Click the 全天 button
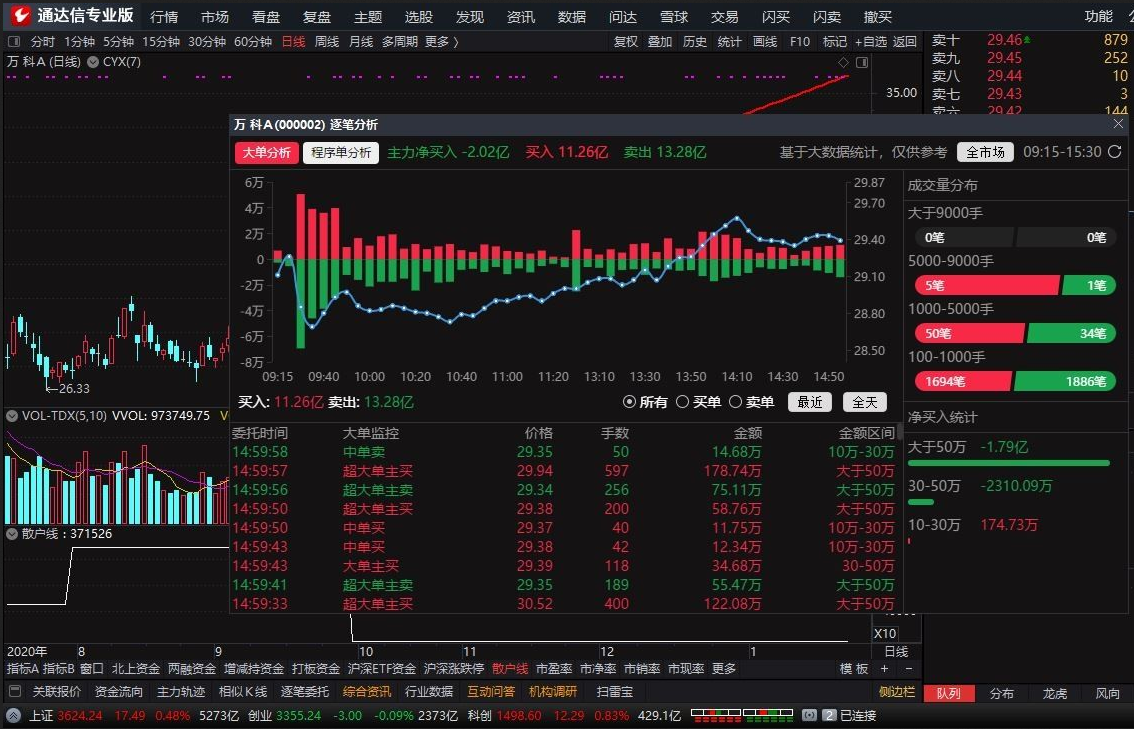 (x=864, y=402)
